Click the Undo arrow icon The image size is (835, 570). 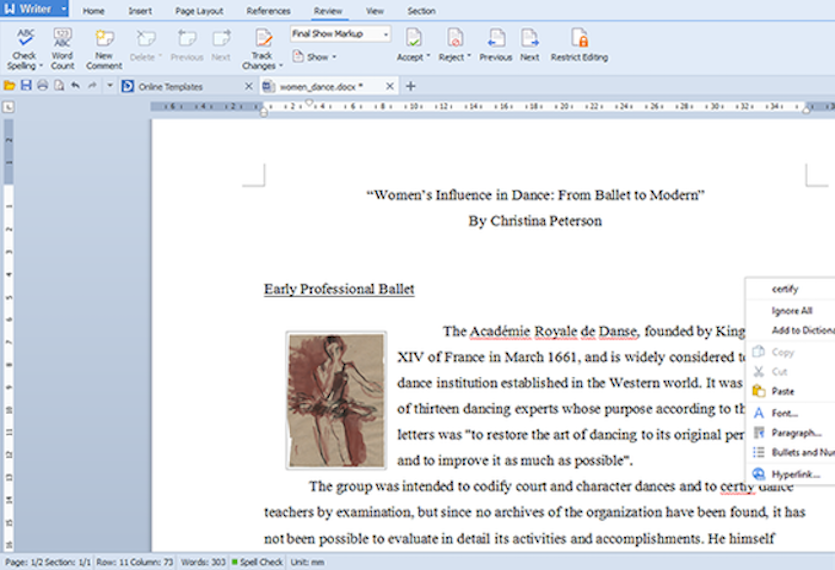click(75, 86)
